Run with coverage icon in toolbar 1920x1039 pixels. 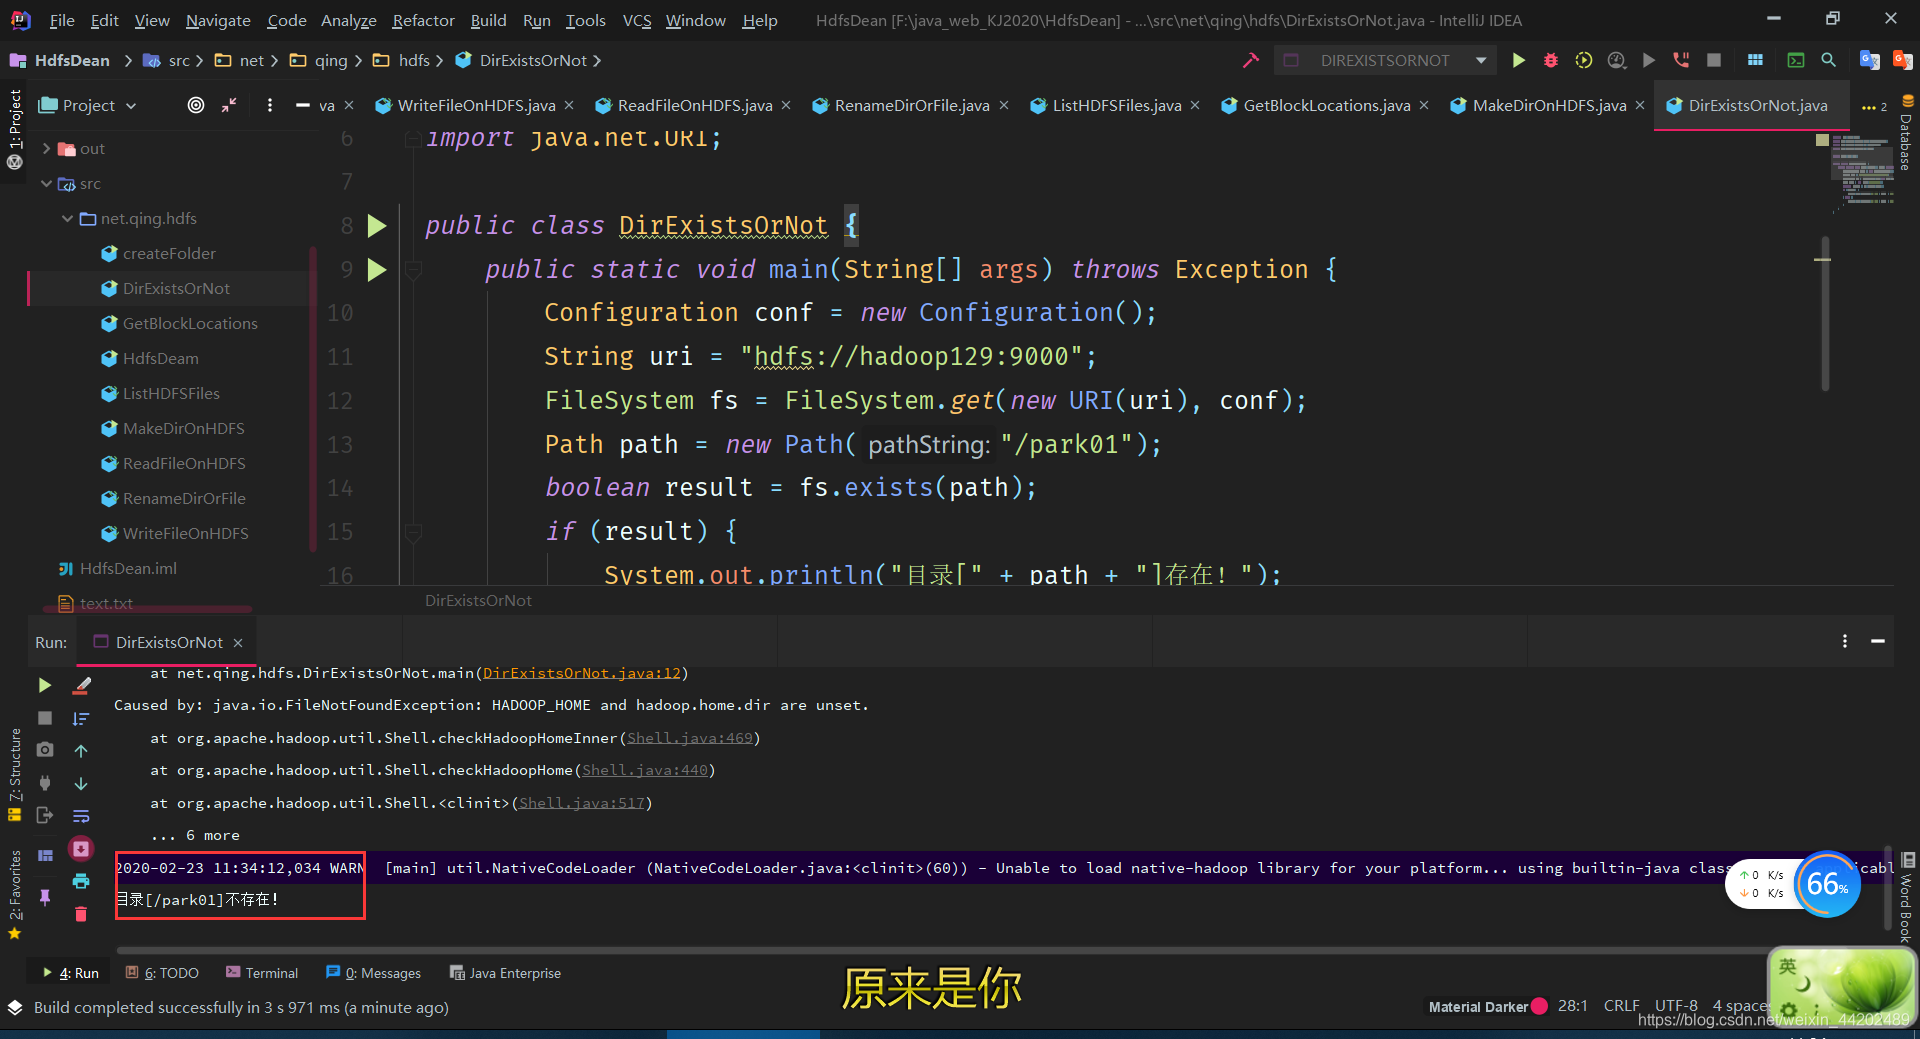point(1584,60)
